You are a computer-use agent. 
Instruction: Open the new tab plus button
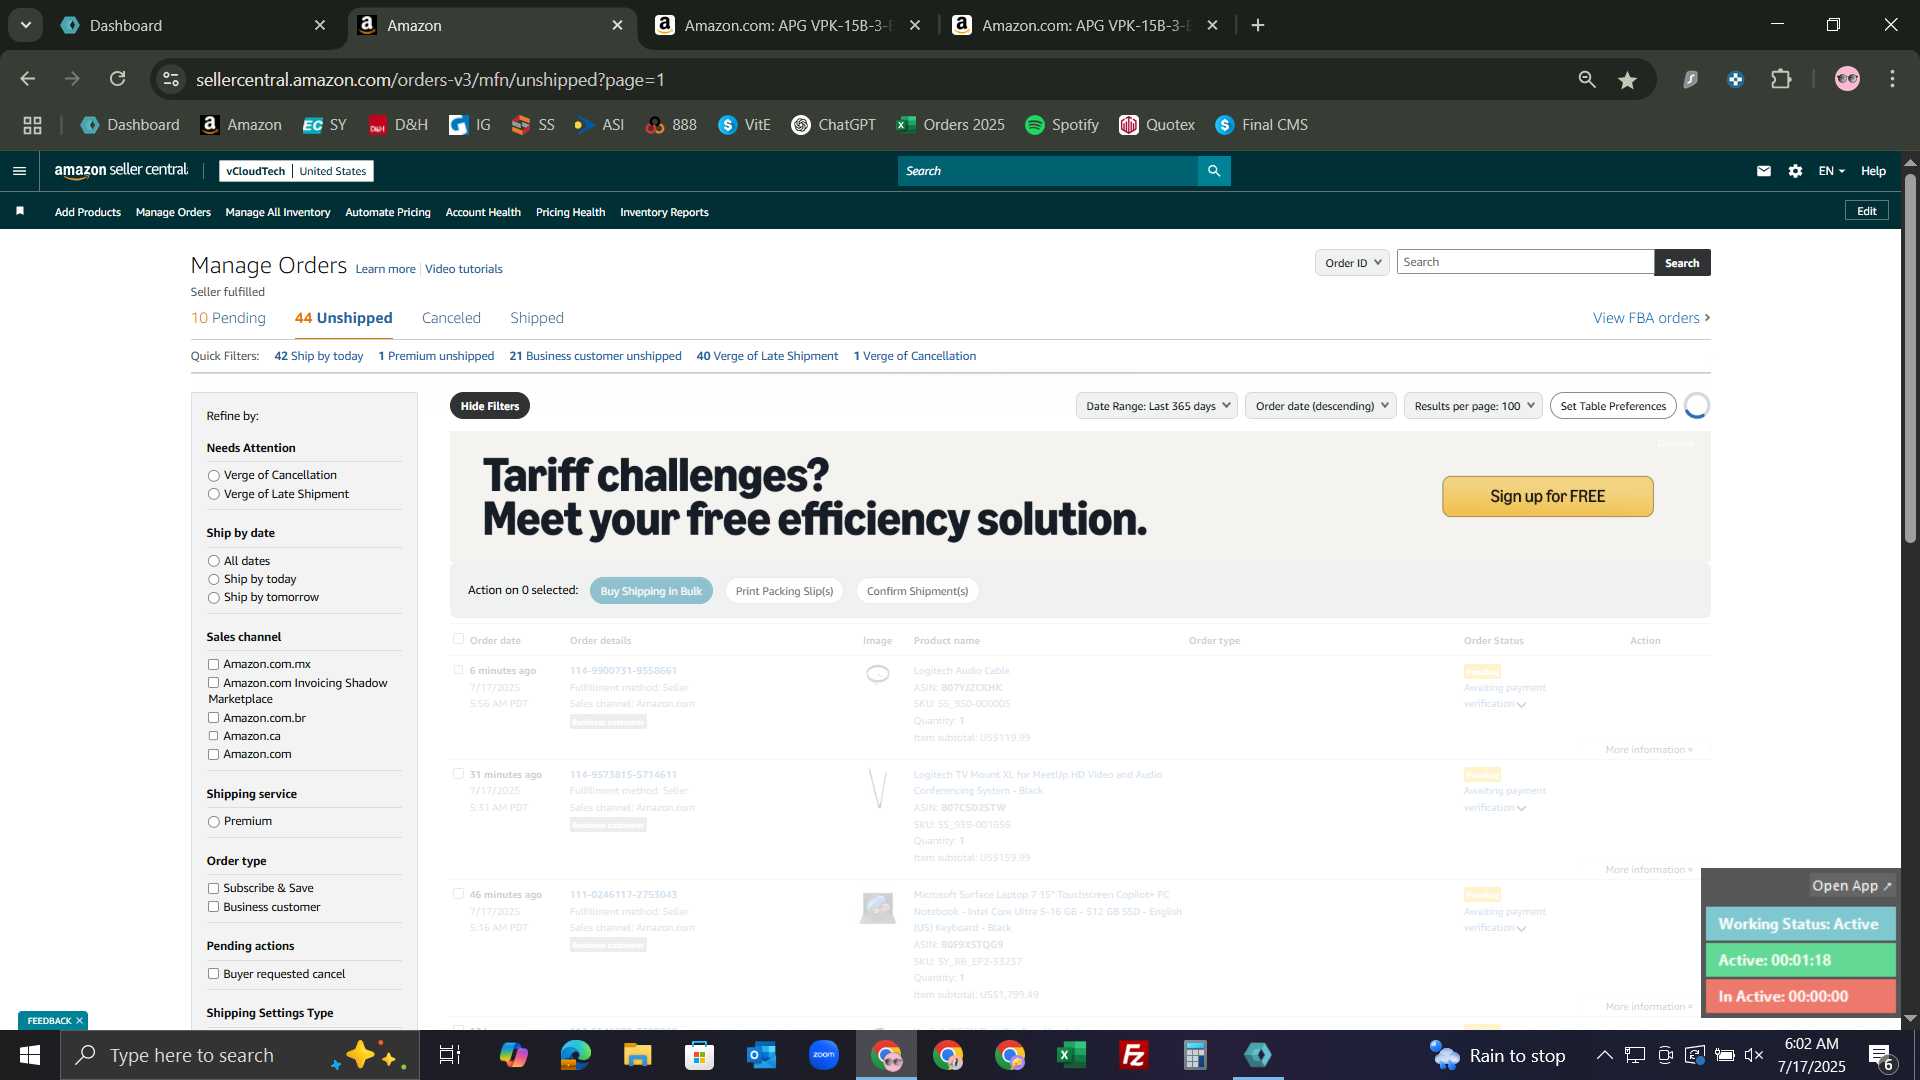pyautogui.click(x=1258, y=25)
